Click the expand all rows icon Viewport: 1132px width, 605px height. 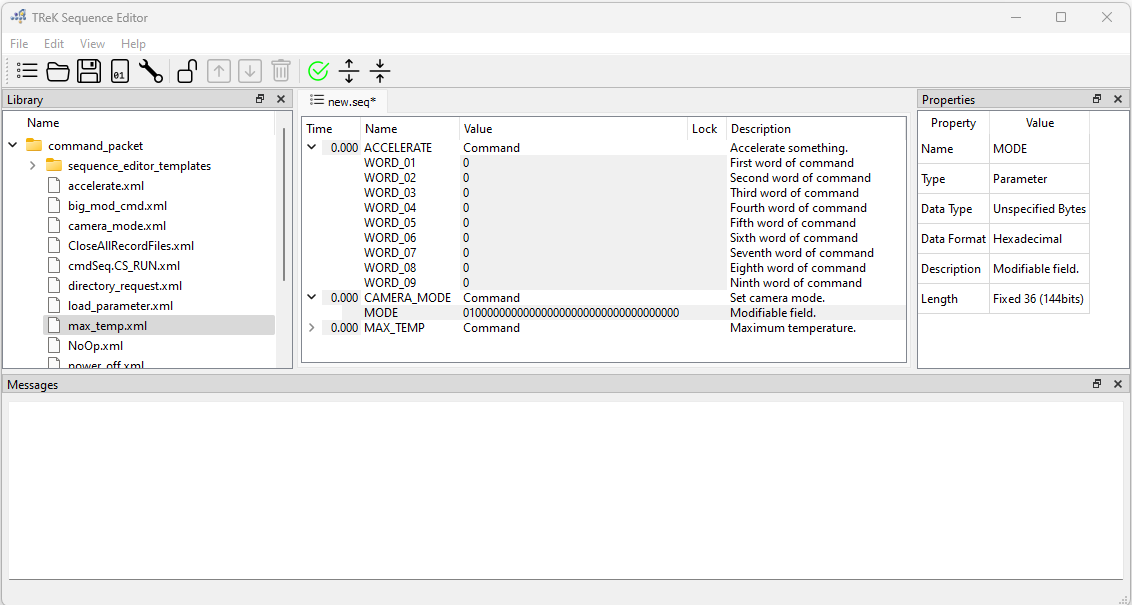click(349, 71)
